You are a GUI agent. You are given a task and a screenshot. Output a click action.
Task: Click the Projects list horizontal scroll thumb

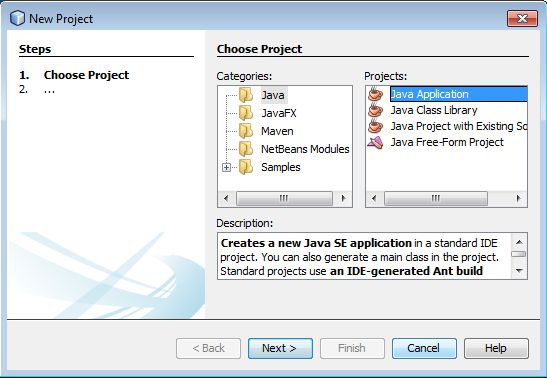[x=435, y=198]
